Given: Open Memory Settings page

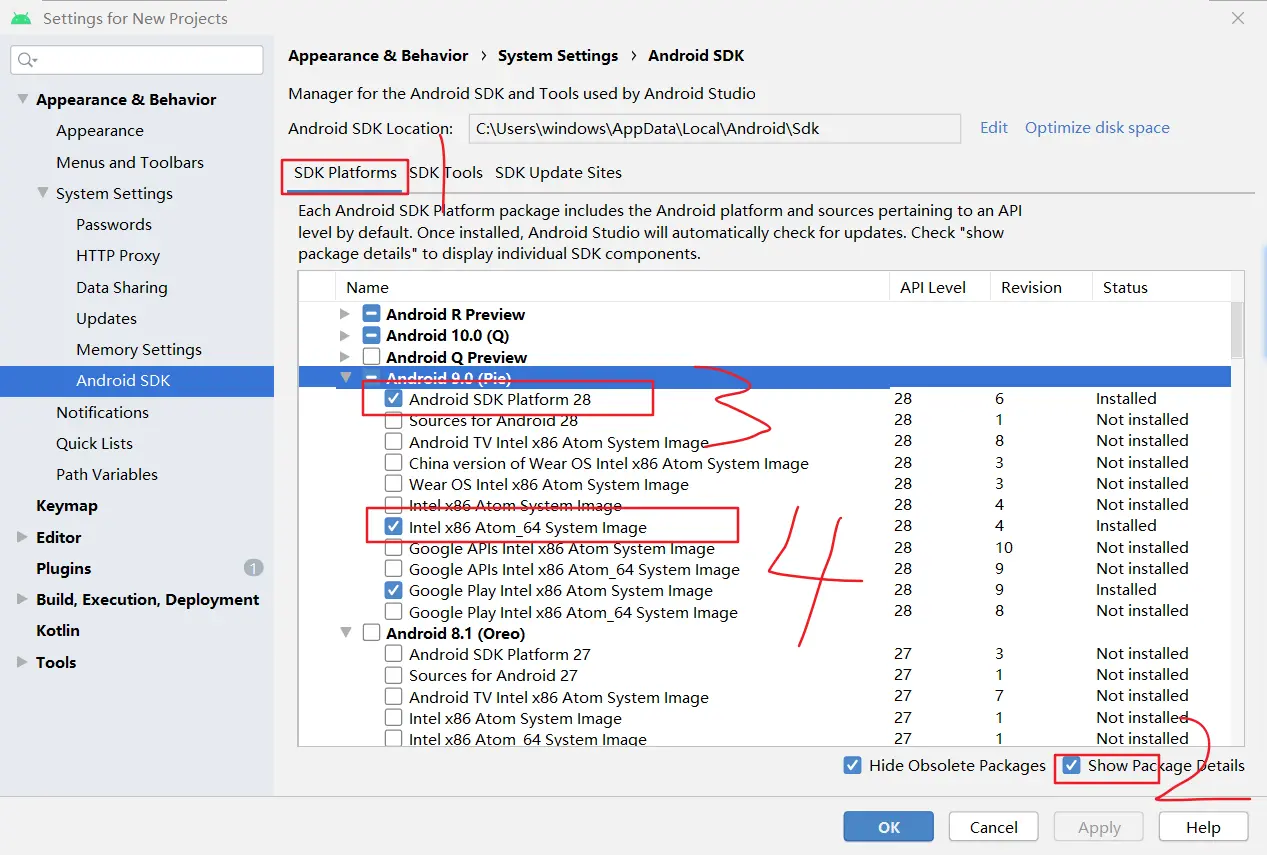Looking at the screenshot, I should [139, 350].
